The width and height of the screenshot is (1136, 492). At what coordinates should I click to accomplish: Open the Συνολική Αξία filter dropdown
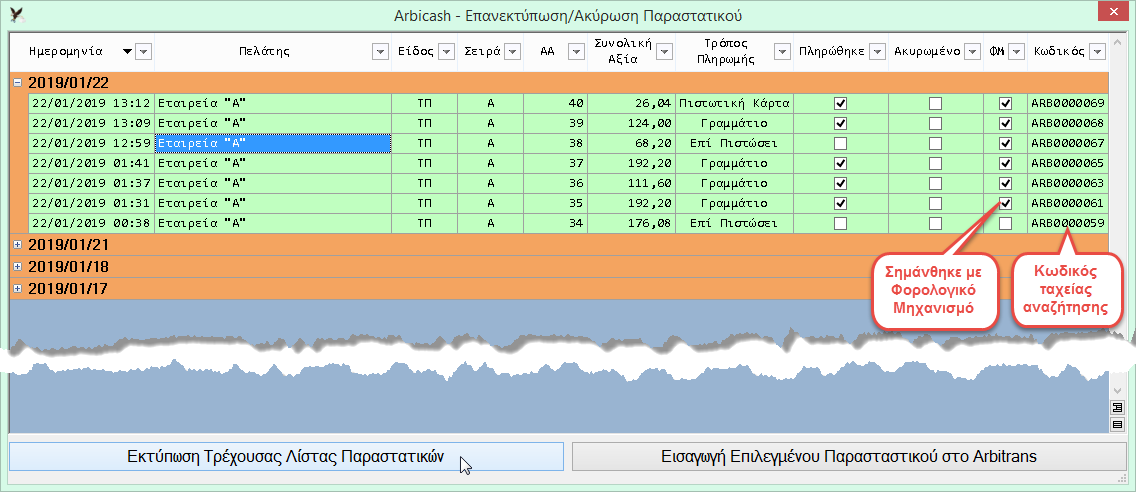tap(664, 51)
